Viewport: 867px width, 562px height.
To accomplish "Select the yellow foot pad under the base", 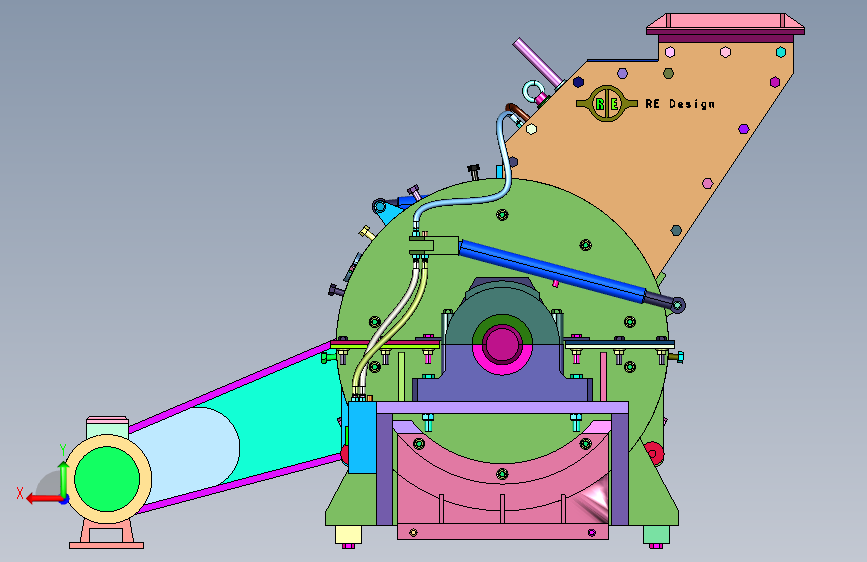I will click(348, 534).
